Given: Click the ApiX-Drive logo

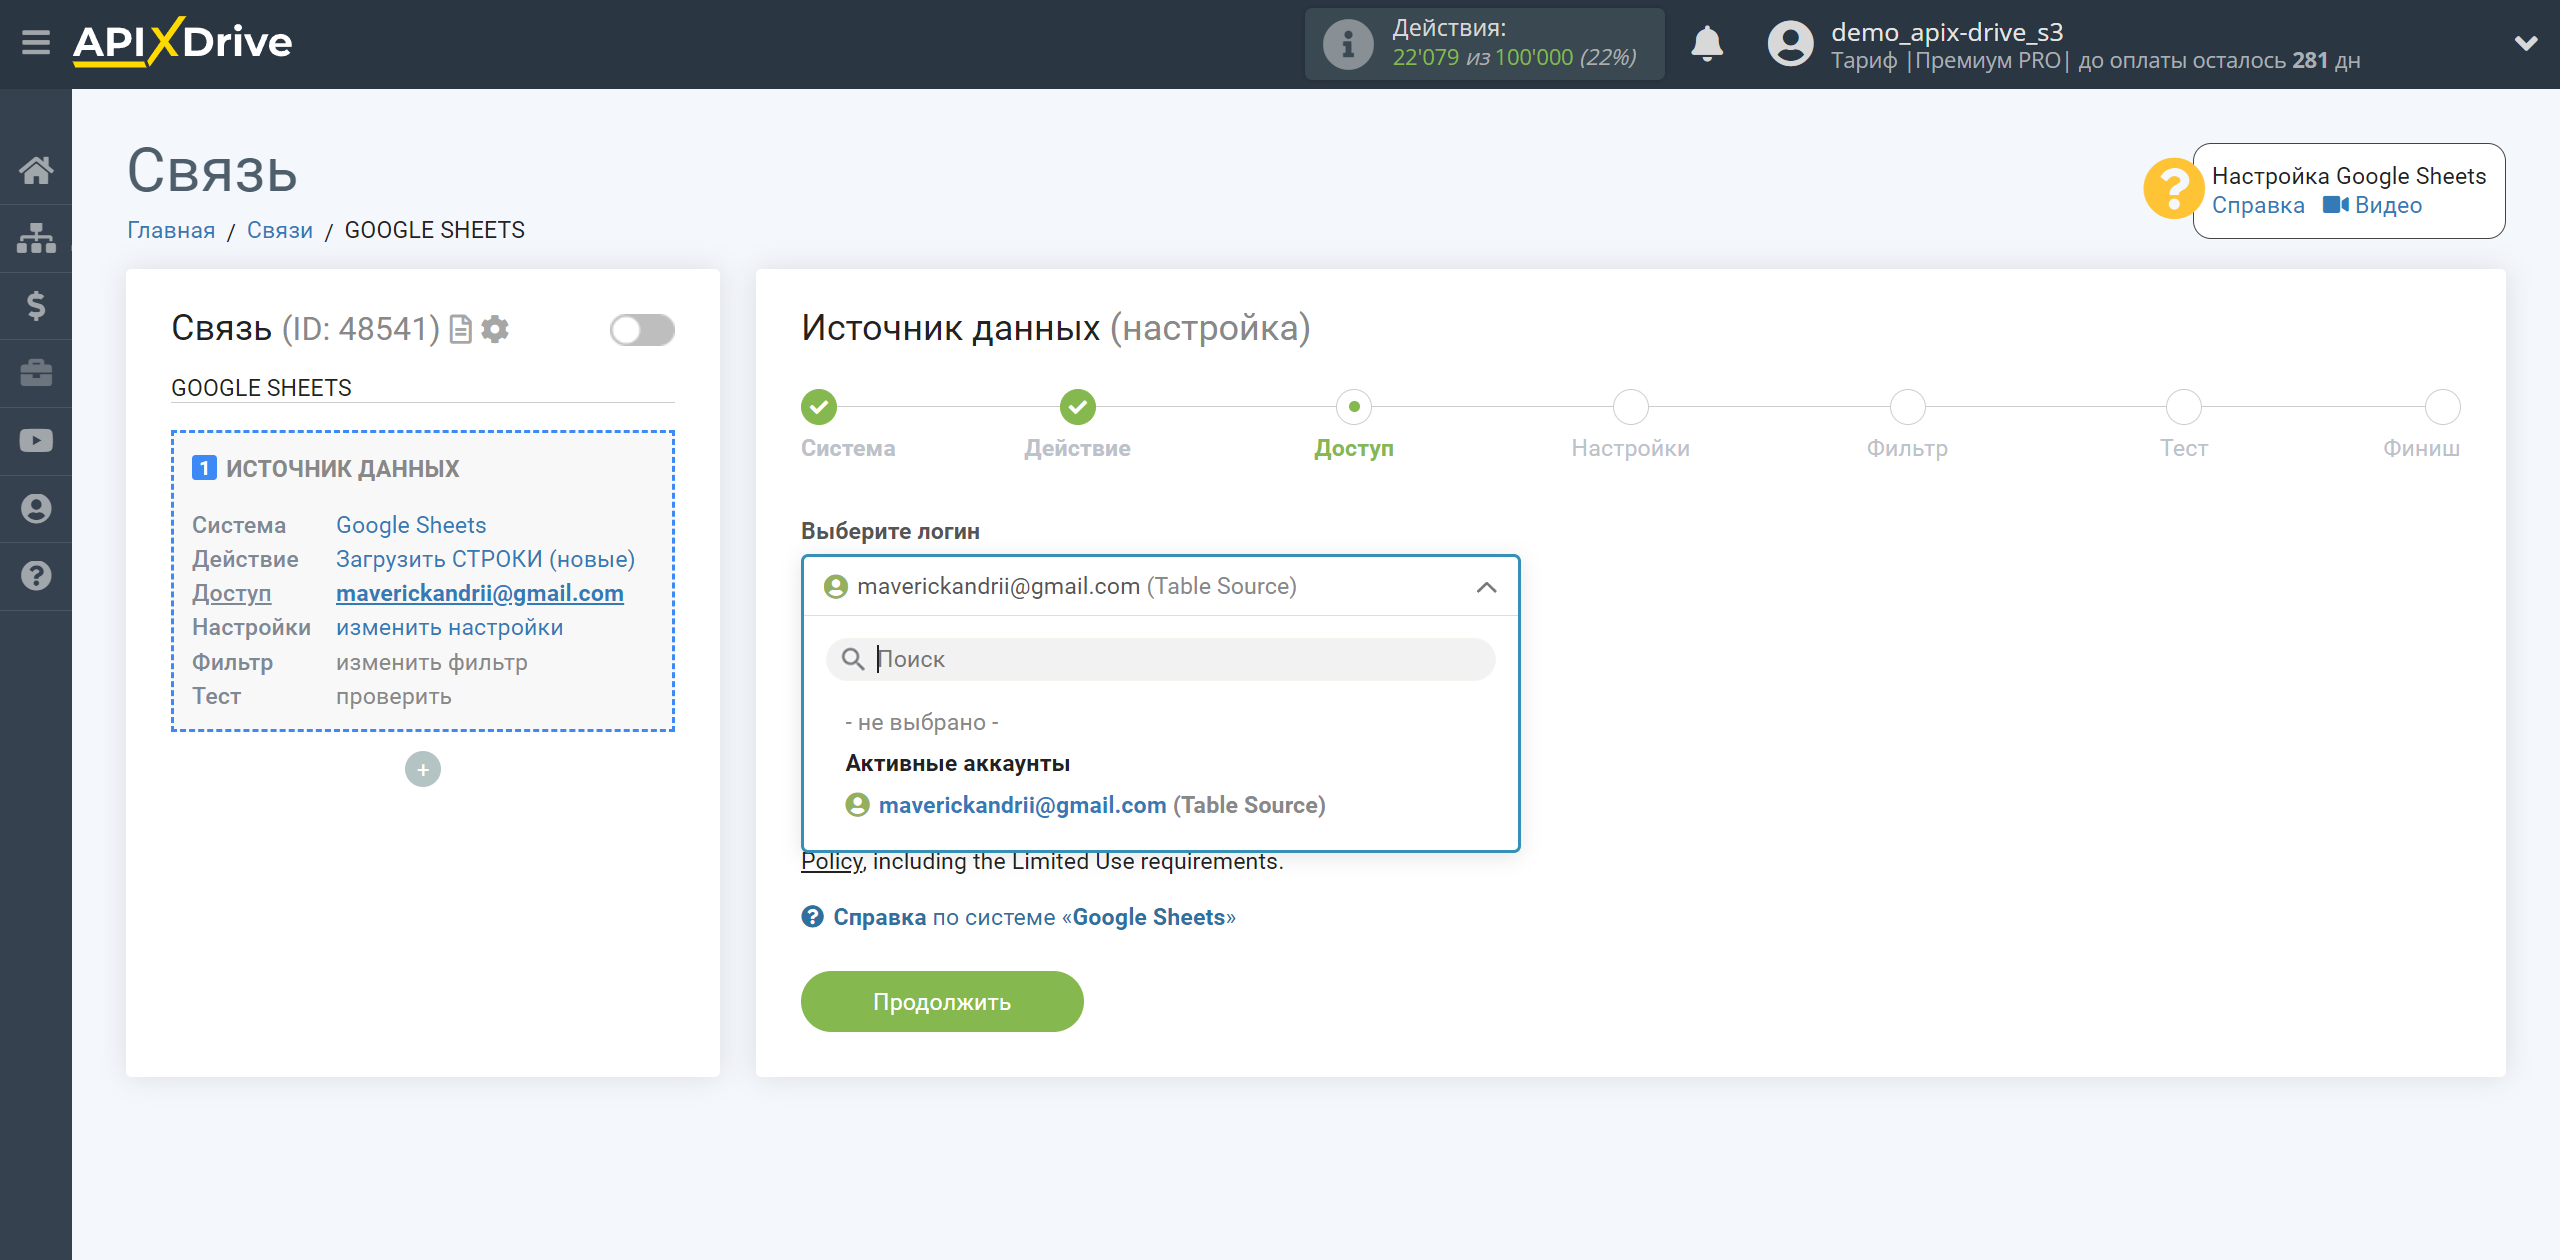Looking at the screenshot, I should 182,42.
